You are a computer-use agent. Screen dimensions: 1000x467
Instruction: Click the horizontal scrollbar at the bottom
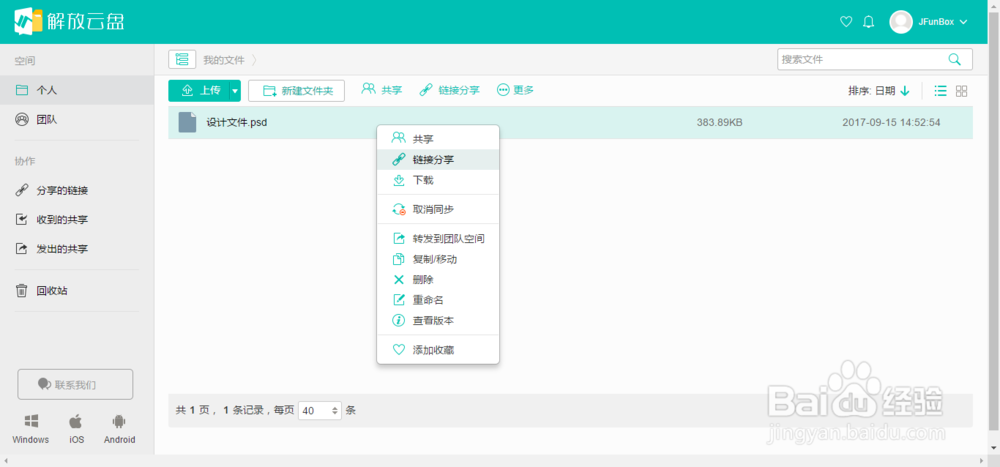pos(492,461)
